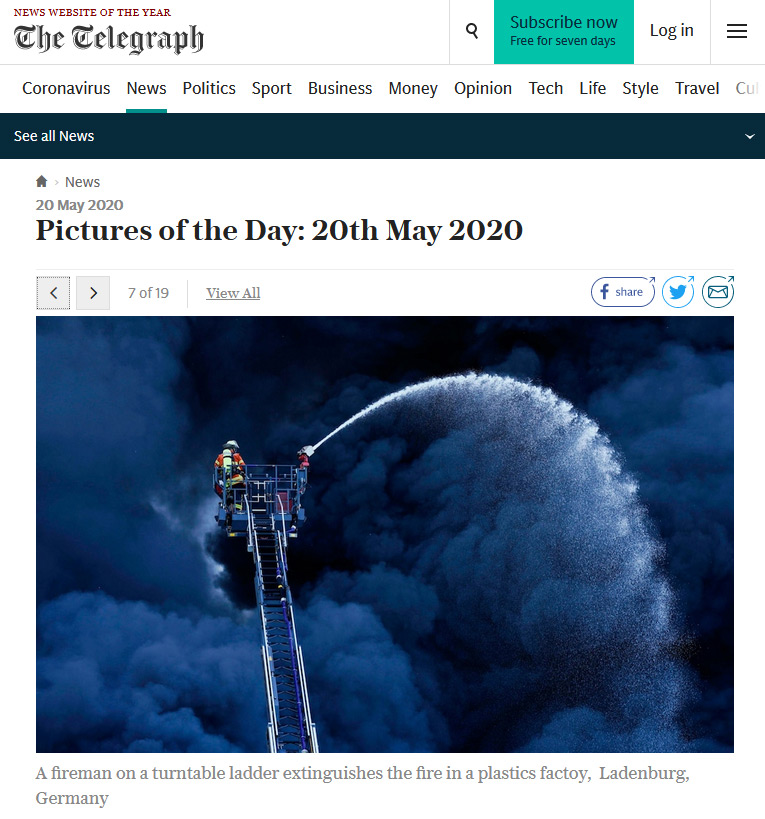Expand the See all News chevron
765x819 pixels.
tap(749, 136)
